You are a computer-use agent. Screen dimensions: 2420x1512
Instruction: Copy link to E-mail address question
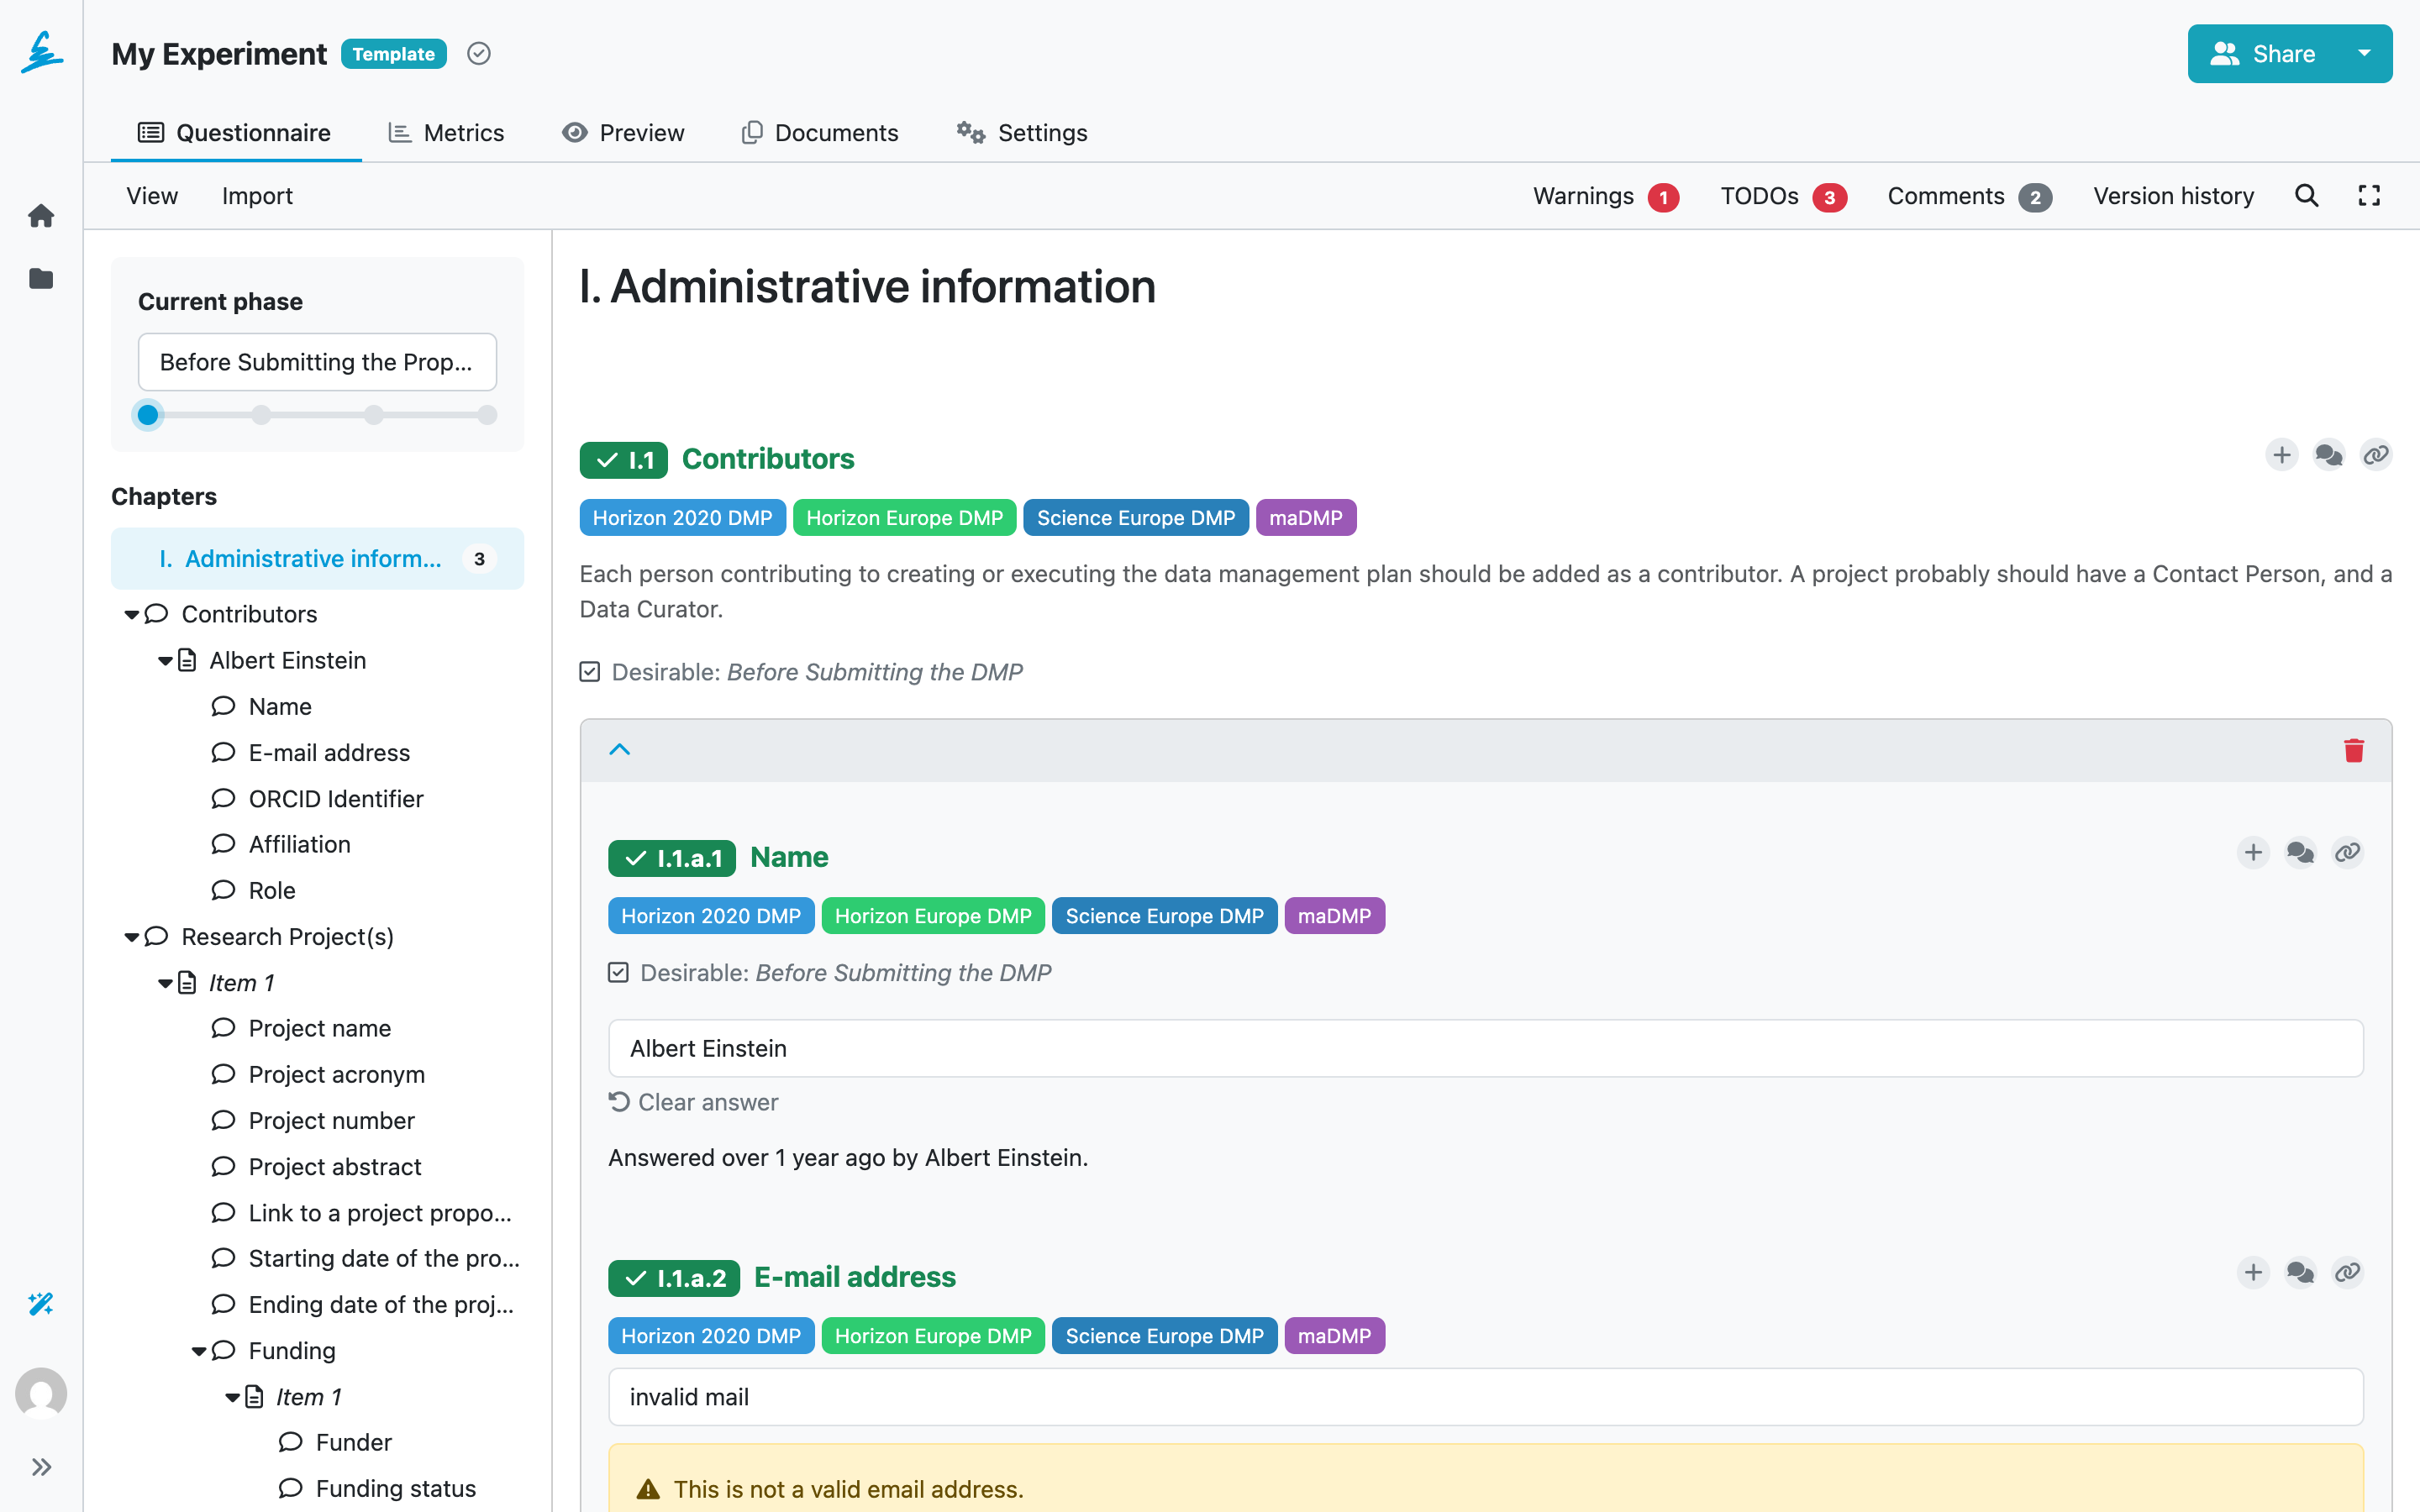pyautogui.click(x=2347, y=1273)
